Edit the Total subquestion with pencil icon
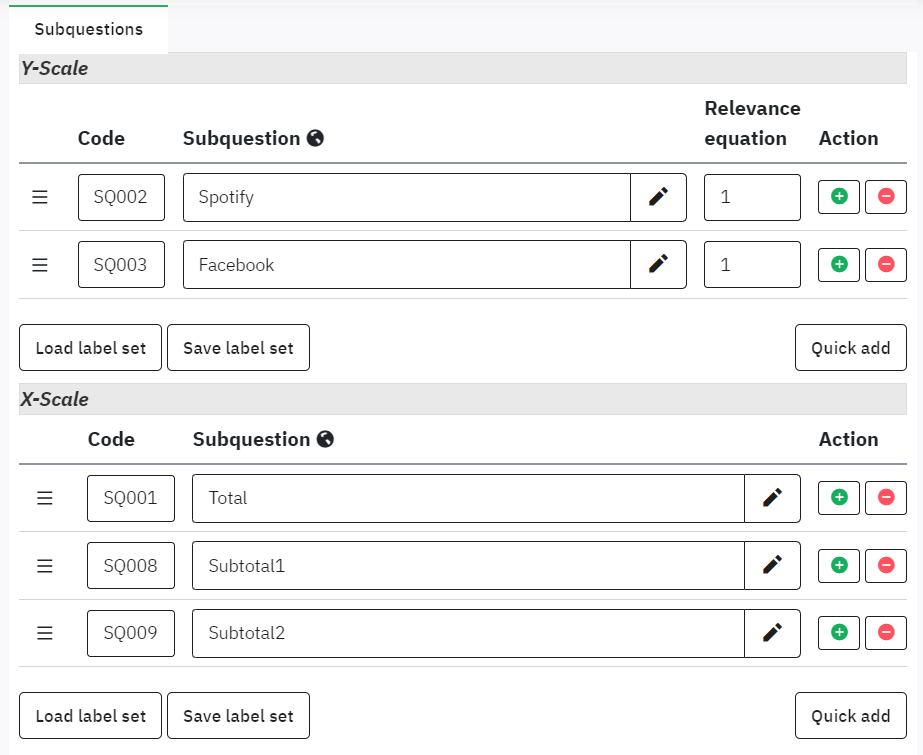Image resolution: width=923 pixels, height=755 pixels. coord(772,498)
